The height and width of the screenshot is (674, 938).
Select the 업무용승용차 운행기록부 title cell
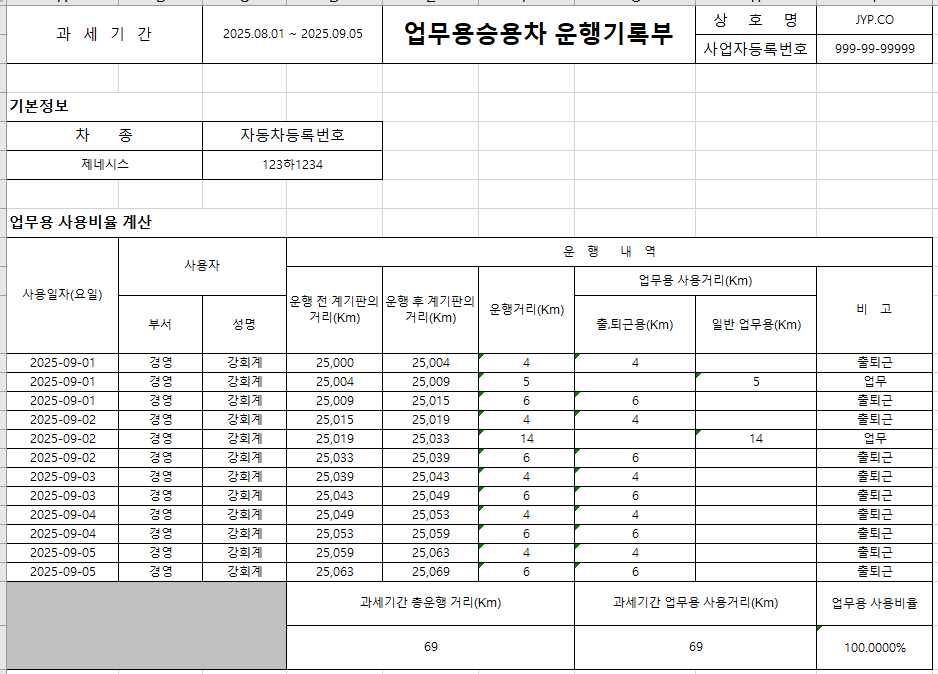(538, 34)
